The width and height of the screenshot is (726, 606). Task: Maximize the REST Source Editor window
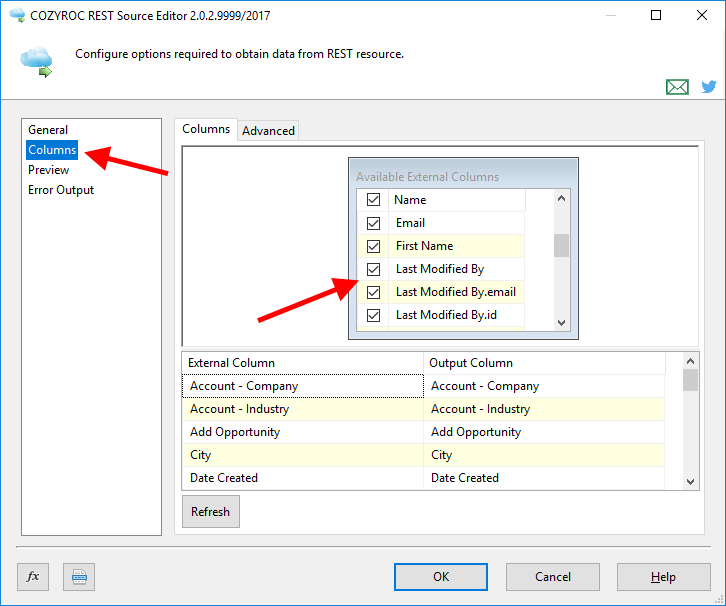pos(656,15)
